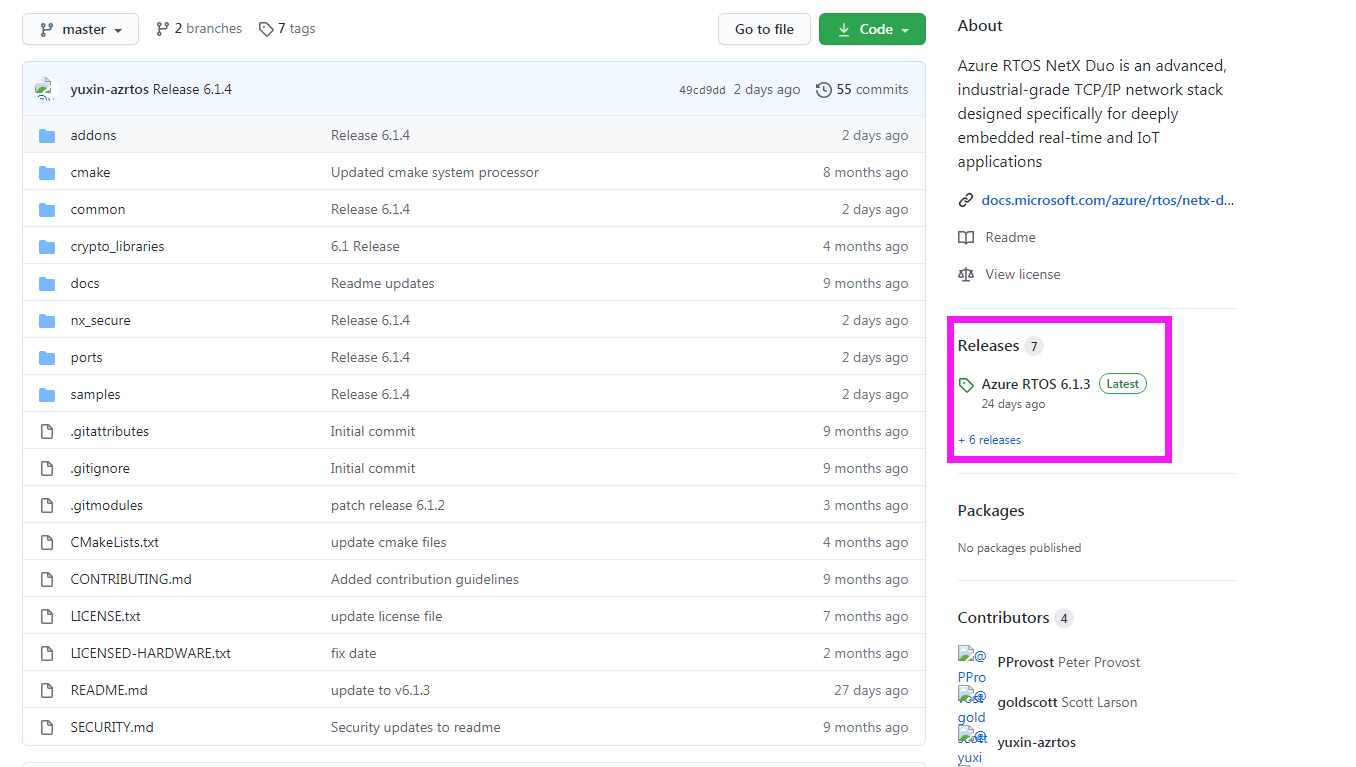The height and width of the screenshot is (767, 1356).
Task: Open the cmake directory name
Action: (90, 172)
